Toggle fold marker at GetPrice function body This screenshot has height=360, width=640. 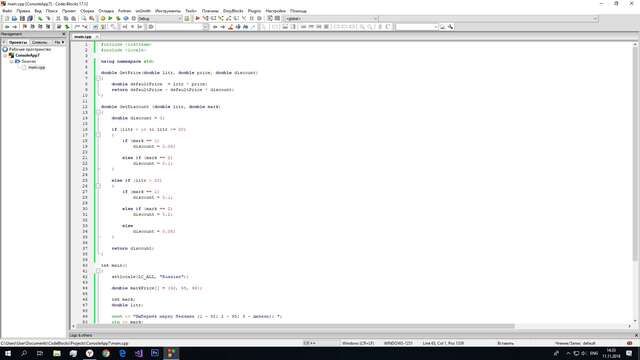coord(98,78)
